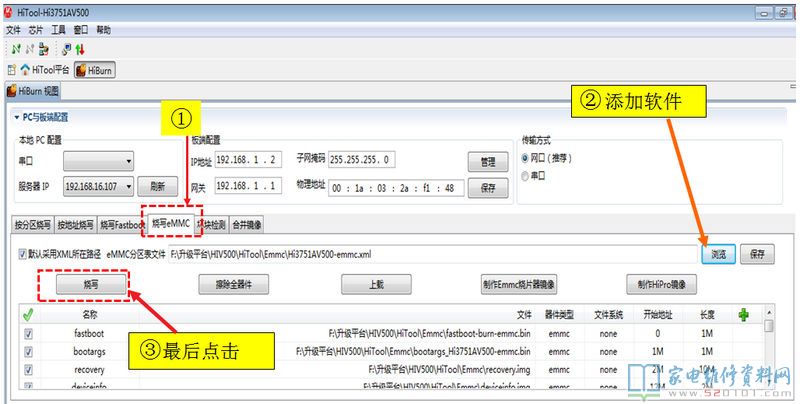The width and height of the screenshot is (800, 404).
Task: Open the 芯片 menu
Action: point(36,30)
